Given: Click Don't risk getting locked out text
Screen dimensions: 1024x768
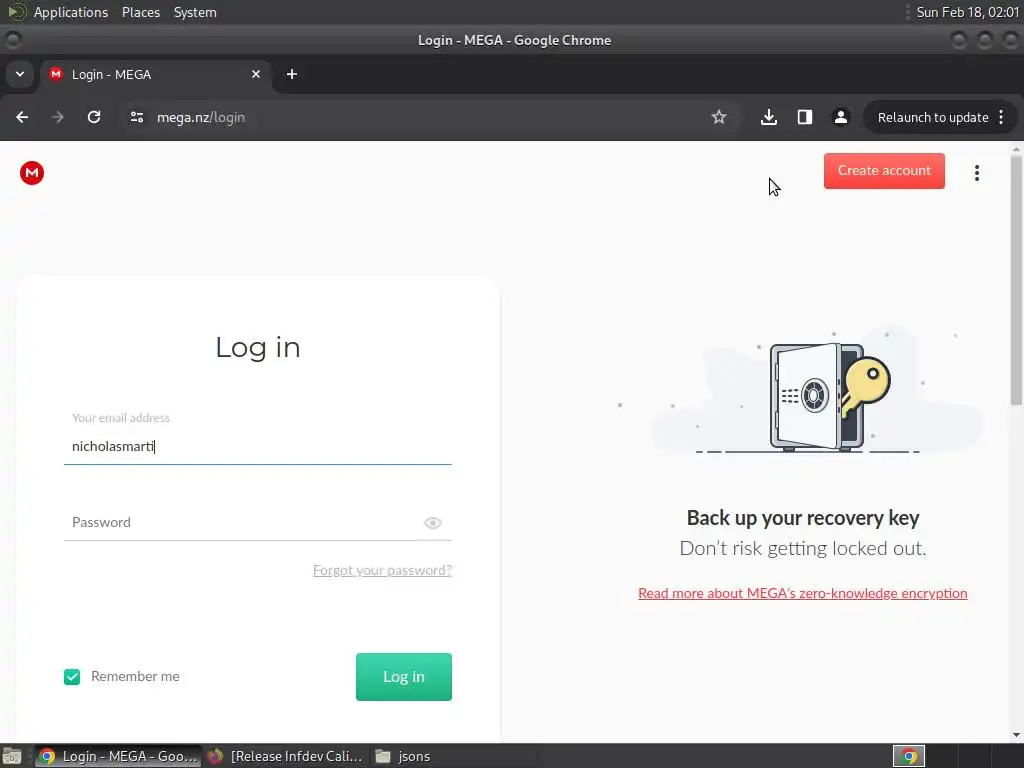Looking at the screenshot, I should point(803,548).
